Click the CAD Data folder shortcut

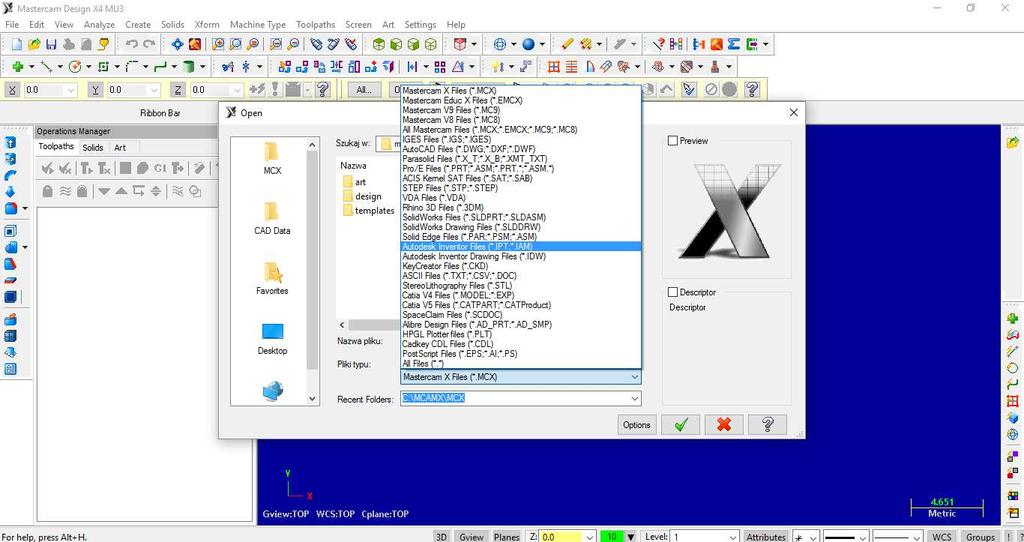272,219
